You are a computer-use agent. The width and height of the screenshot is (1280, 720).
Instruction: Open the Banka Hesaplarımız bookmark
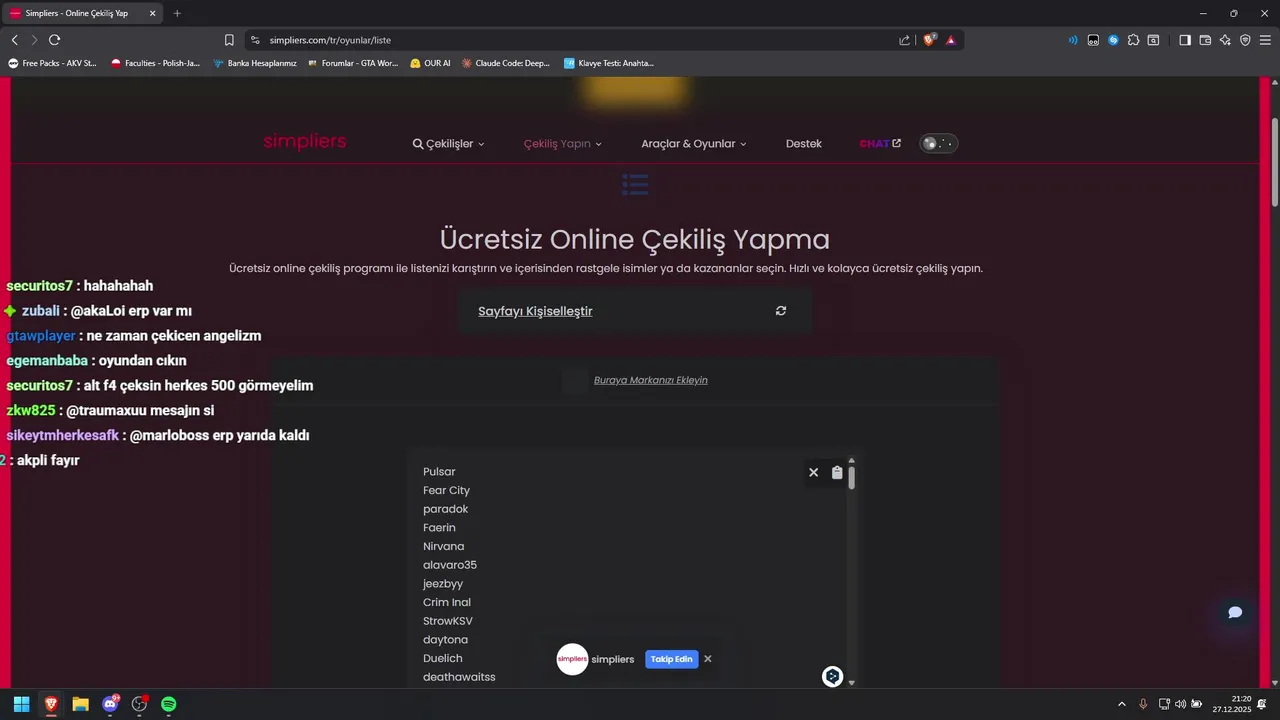255,63
